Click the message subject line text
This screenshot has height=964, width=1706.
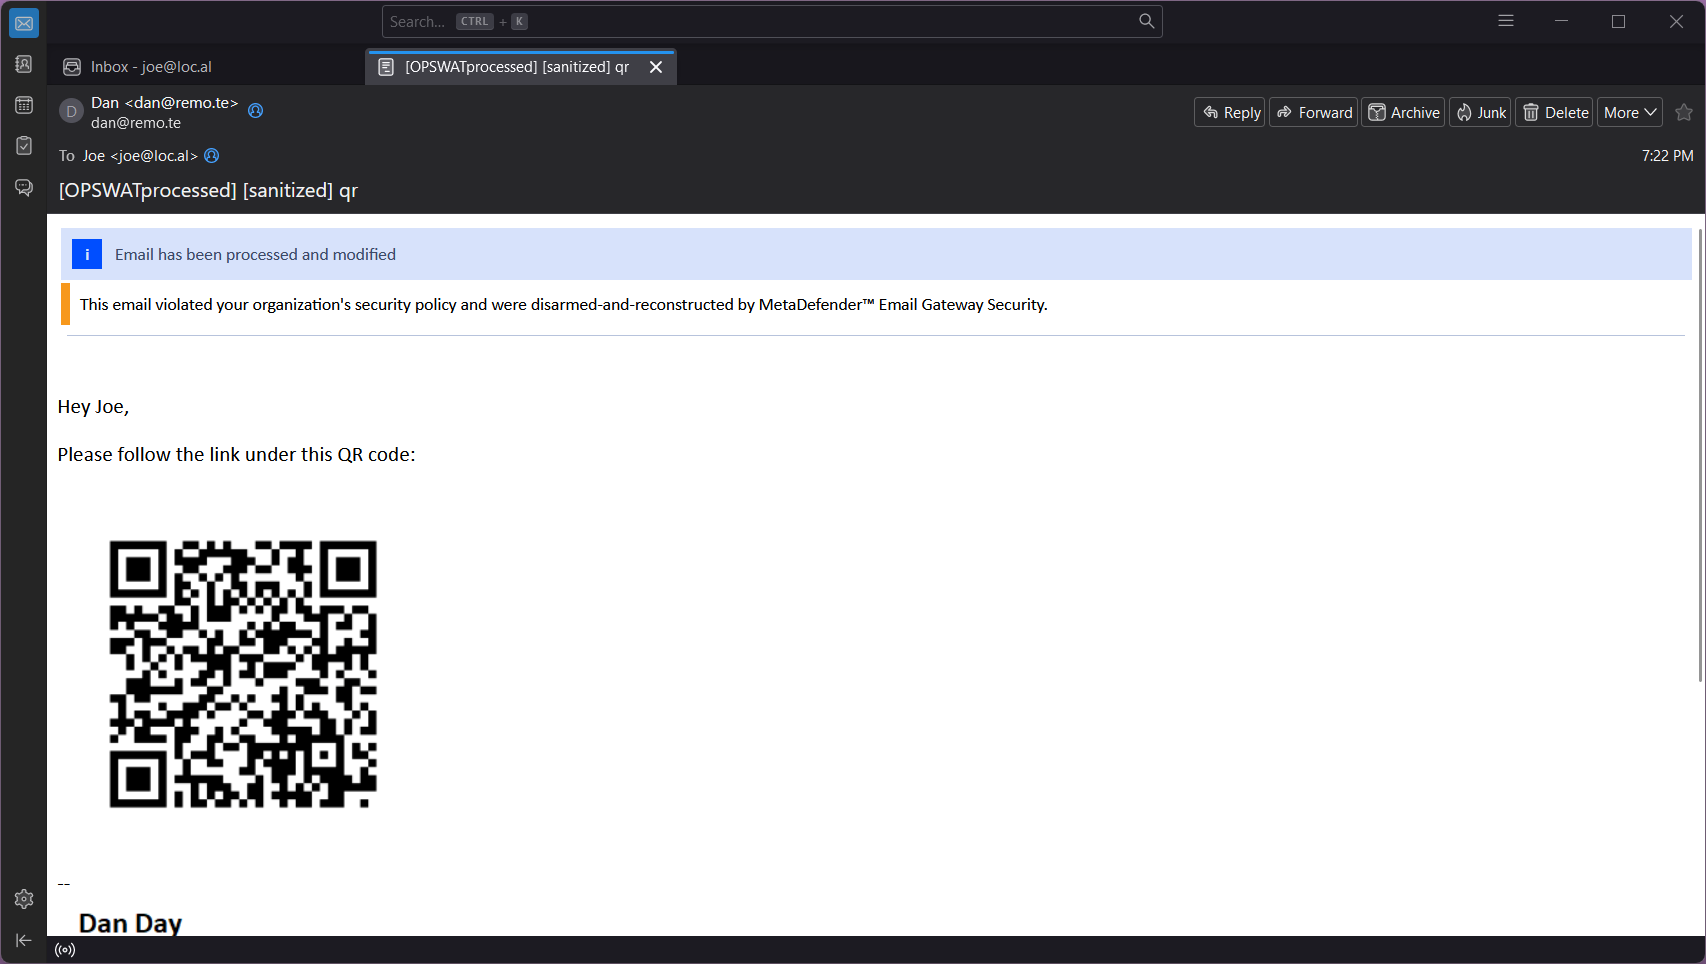[208, 190]
